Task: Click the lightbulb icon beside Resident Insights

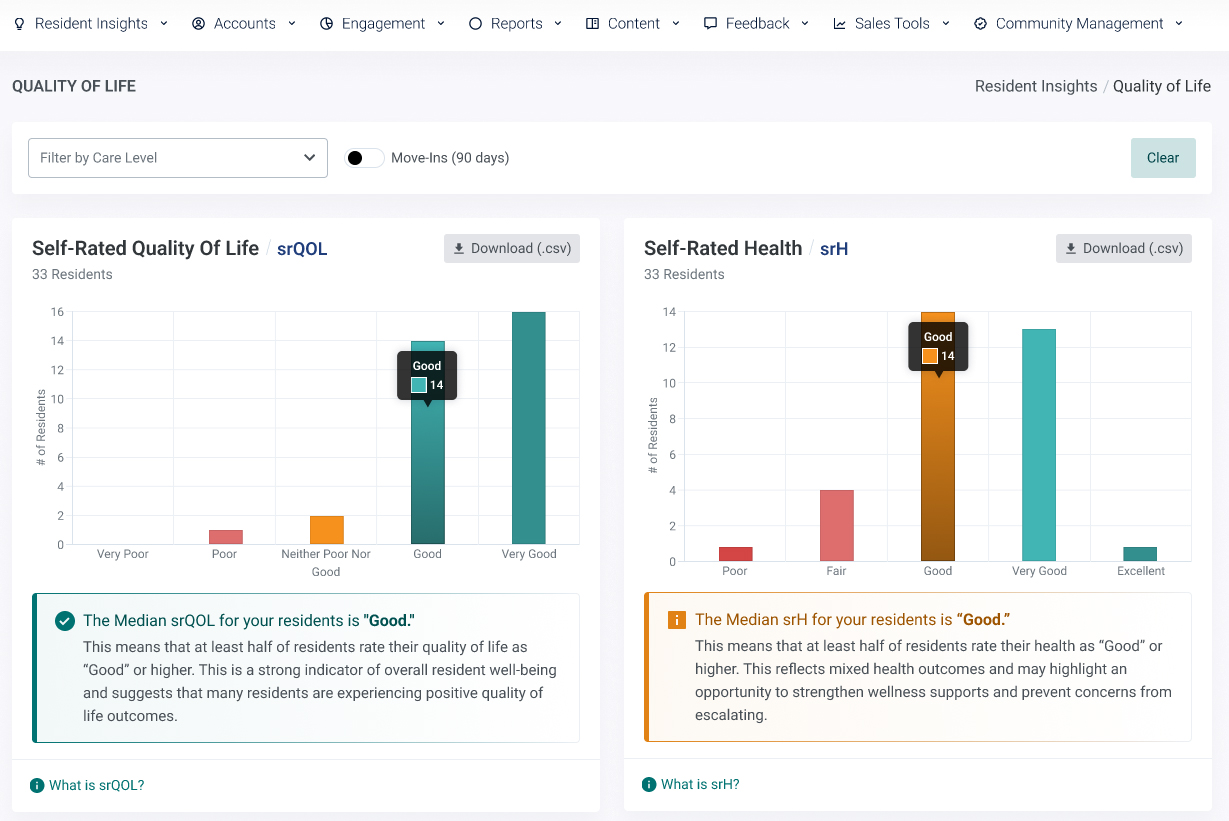Action: point(19,24)
